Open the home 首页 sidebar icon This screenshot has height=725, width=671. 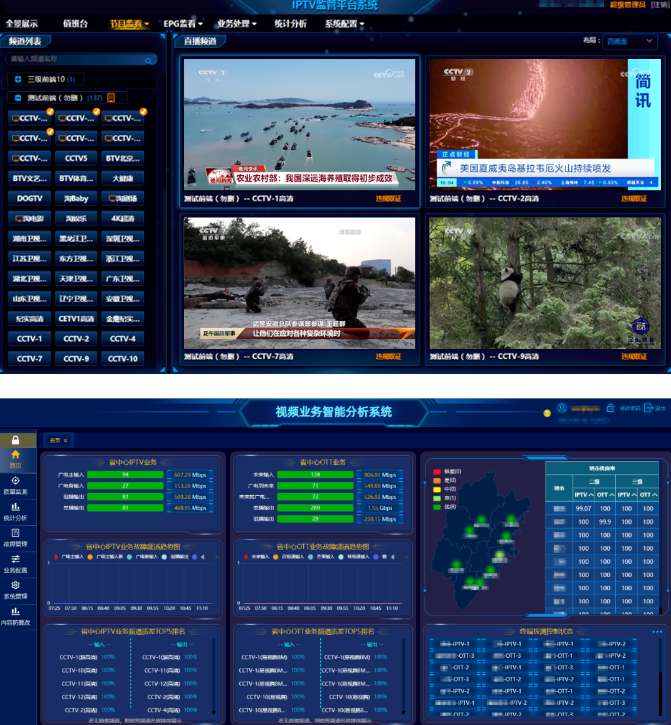(x=15, y=454)
